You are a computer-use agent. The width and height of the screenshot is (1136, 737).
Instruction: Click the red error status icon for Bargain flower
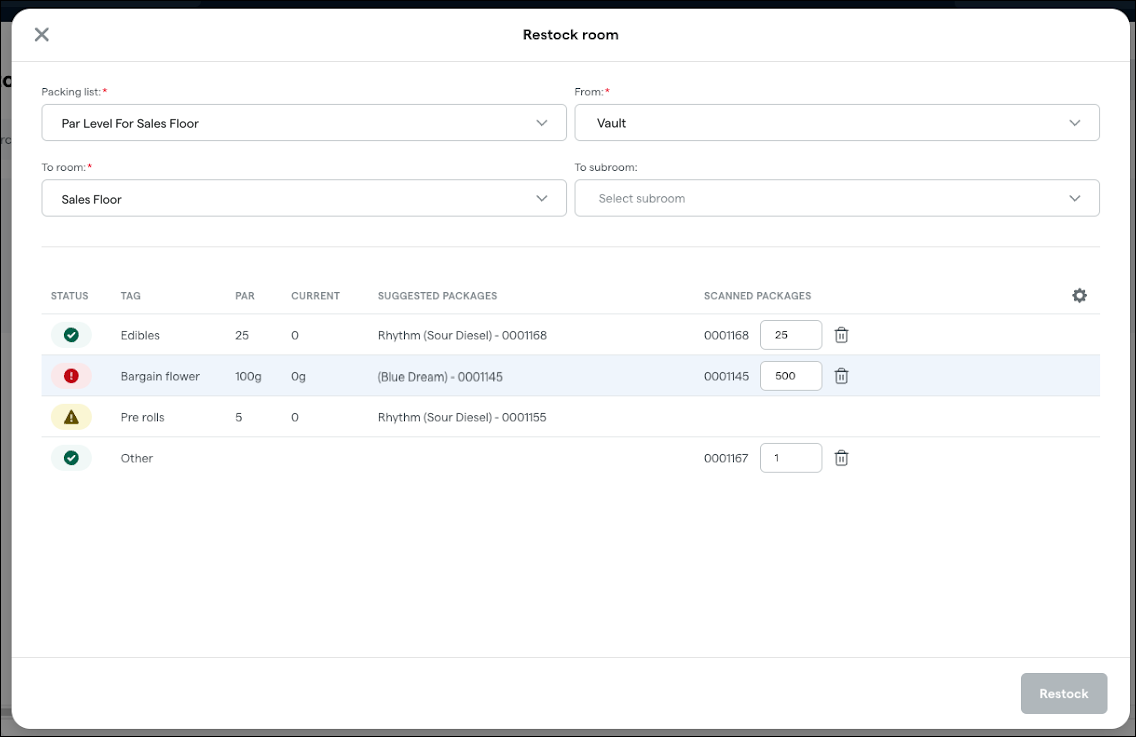[x=71, y=375]
